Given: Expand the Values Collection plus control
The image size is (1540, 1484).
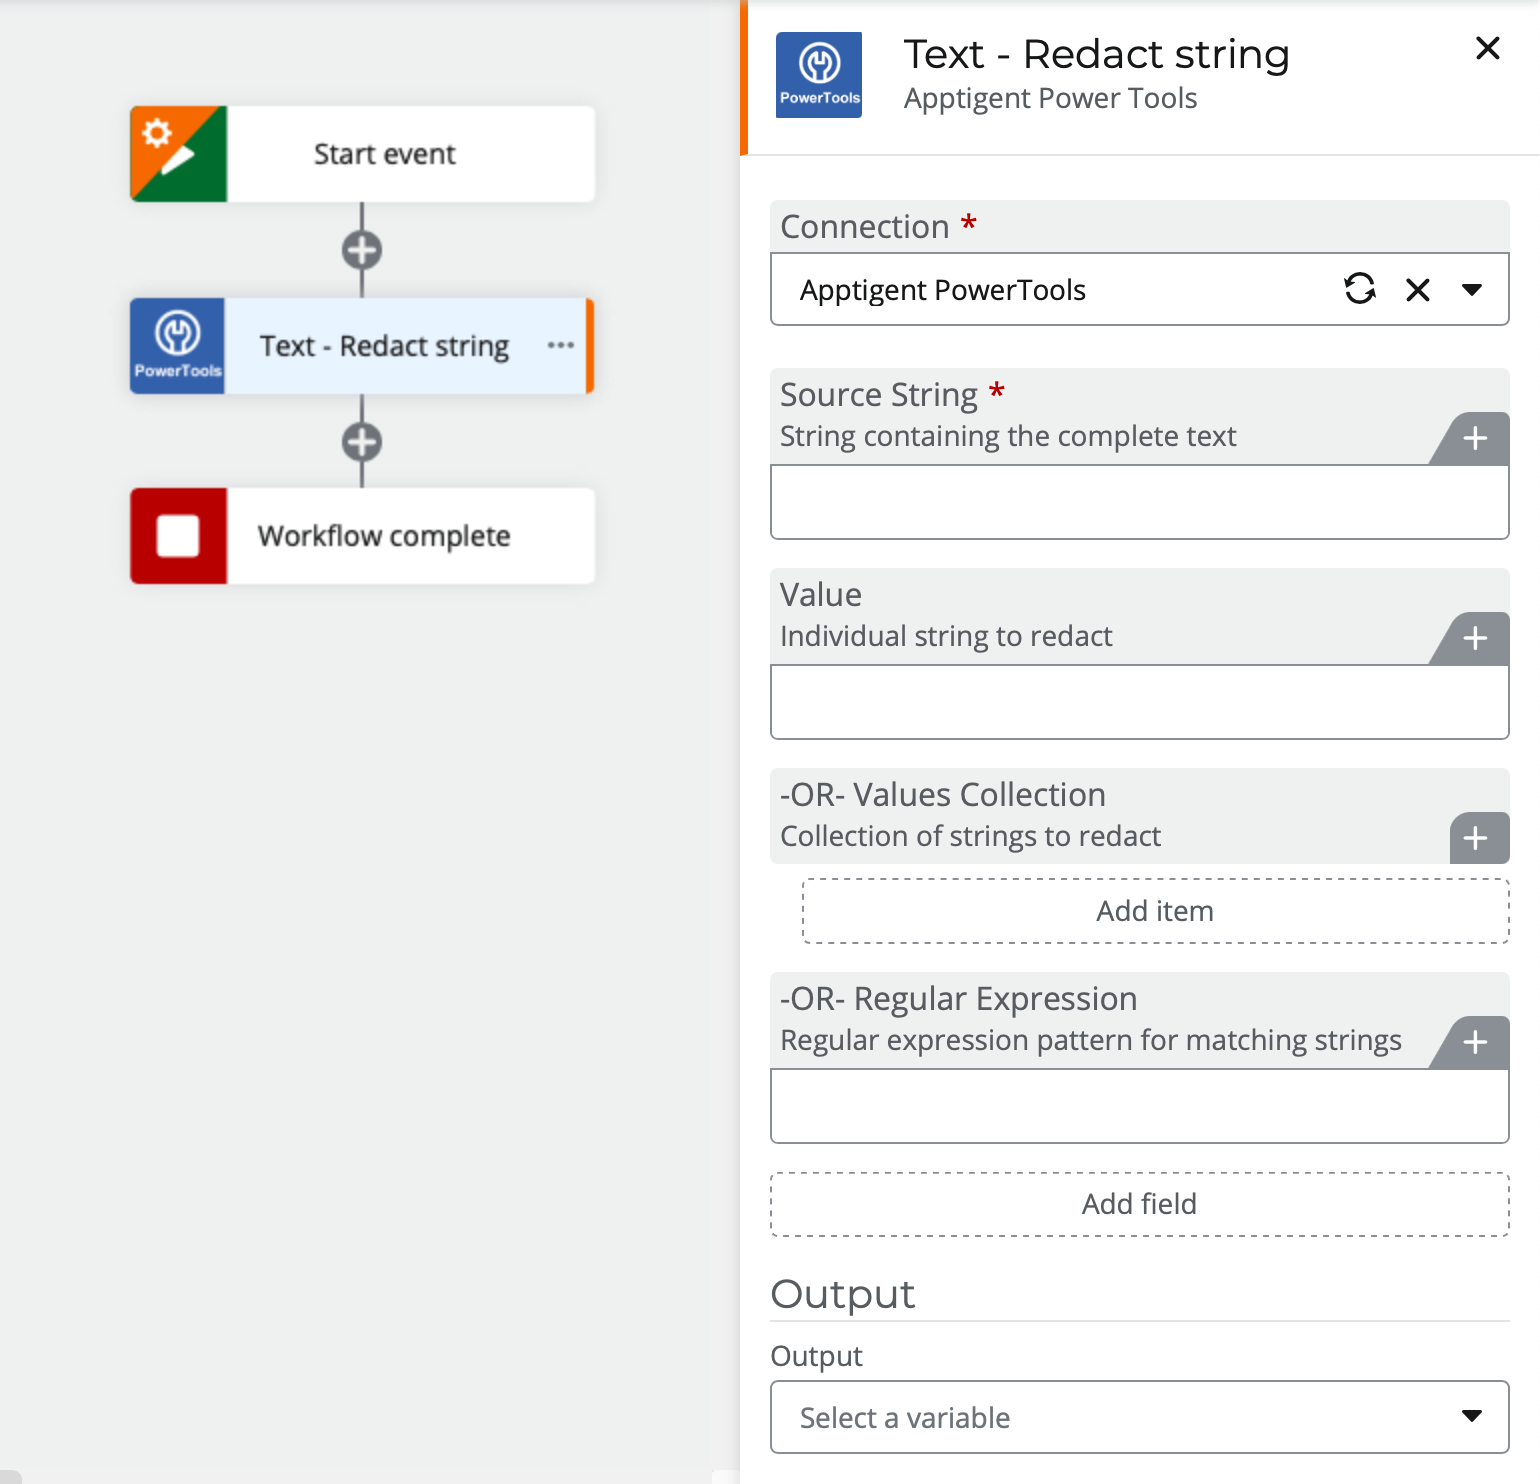Looking at the screenshot, I should point(1478,838).
